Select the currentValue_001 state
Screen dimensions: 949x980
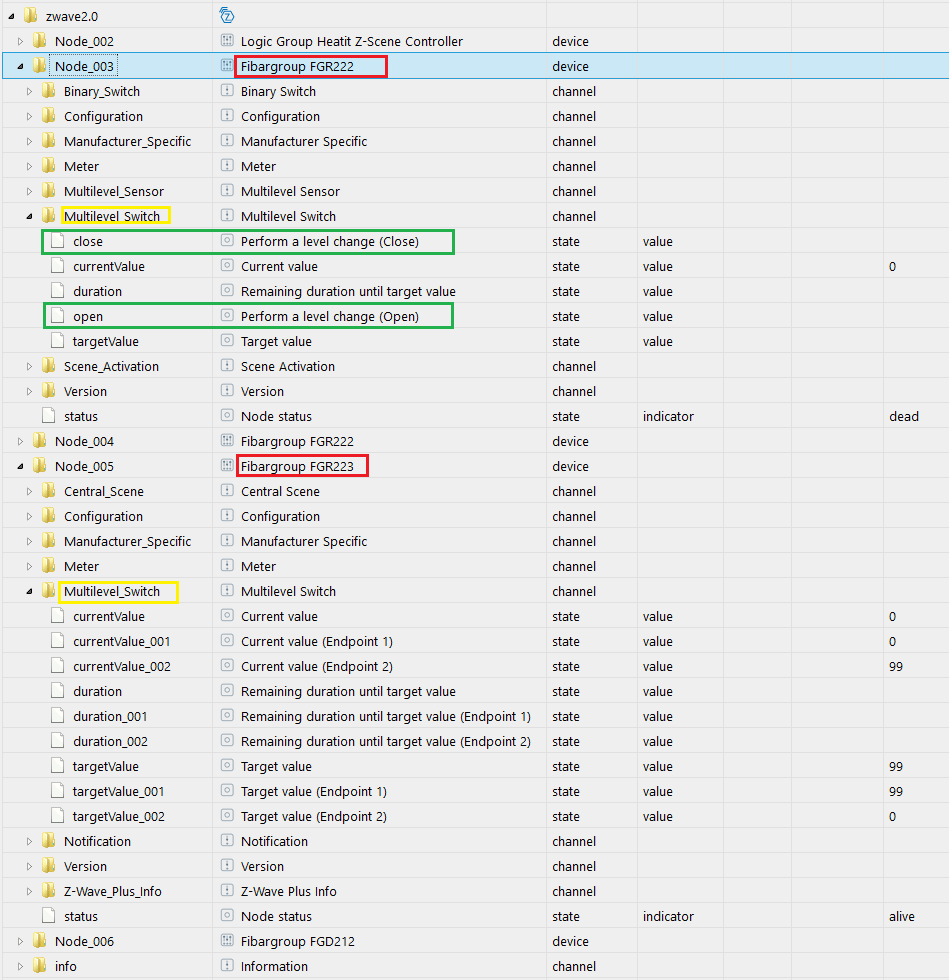pyautogui.click(x=122, y=641)
